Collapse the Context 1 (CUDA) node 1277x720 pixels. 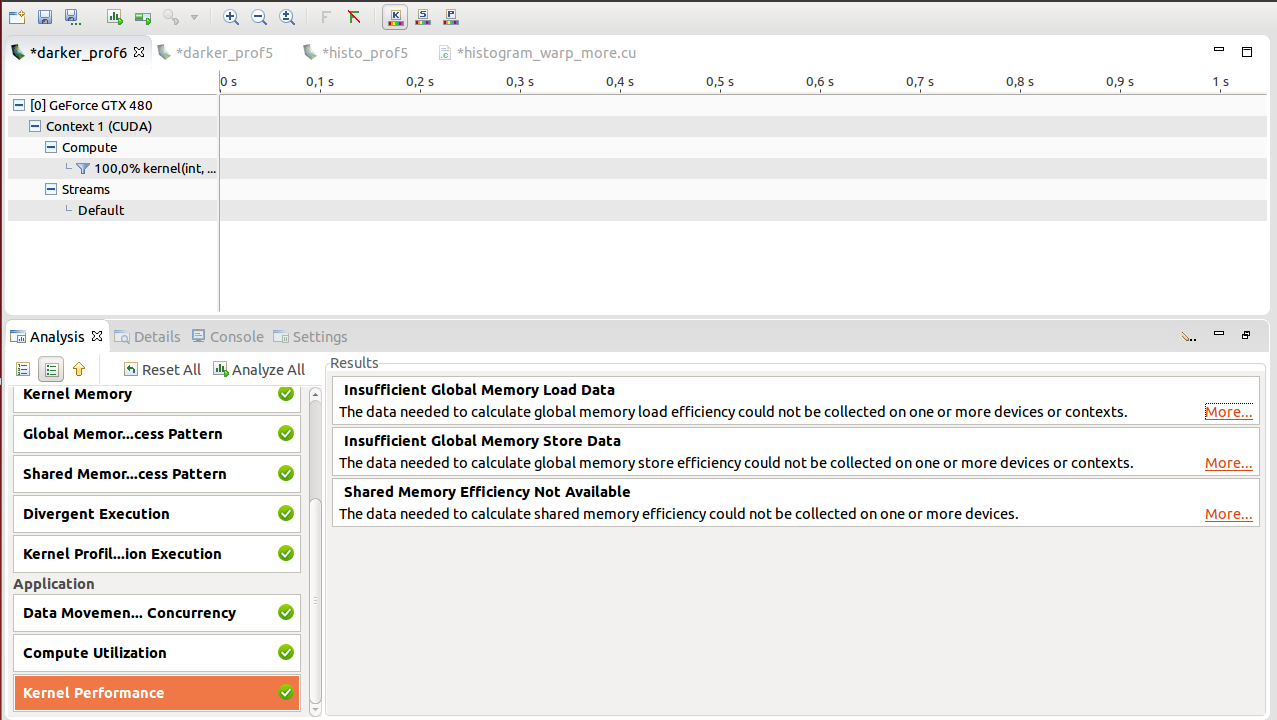pyautogui.click(x=35, y=126)
